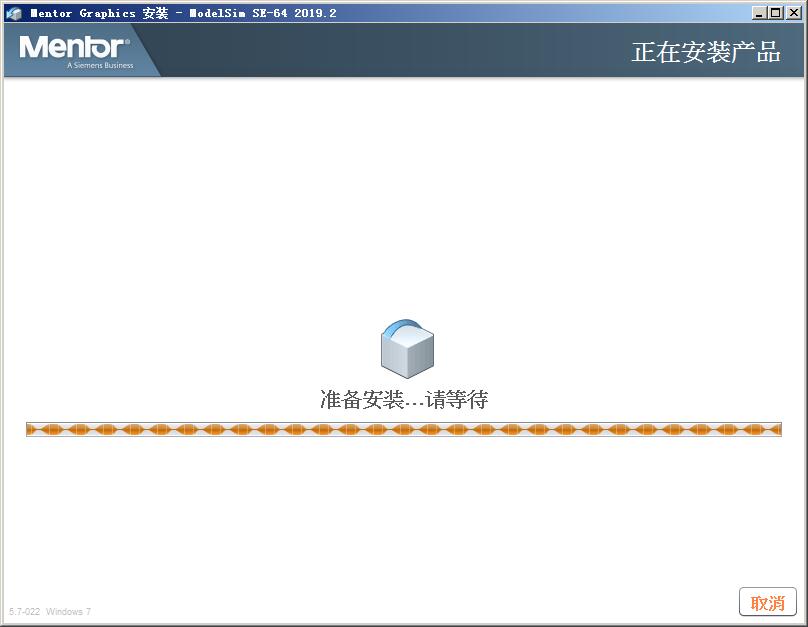This screenshot has height=627, width=808.
Task: Close the ModelSim installer window
Action: (x=794, y=13)
